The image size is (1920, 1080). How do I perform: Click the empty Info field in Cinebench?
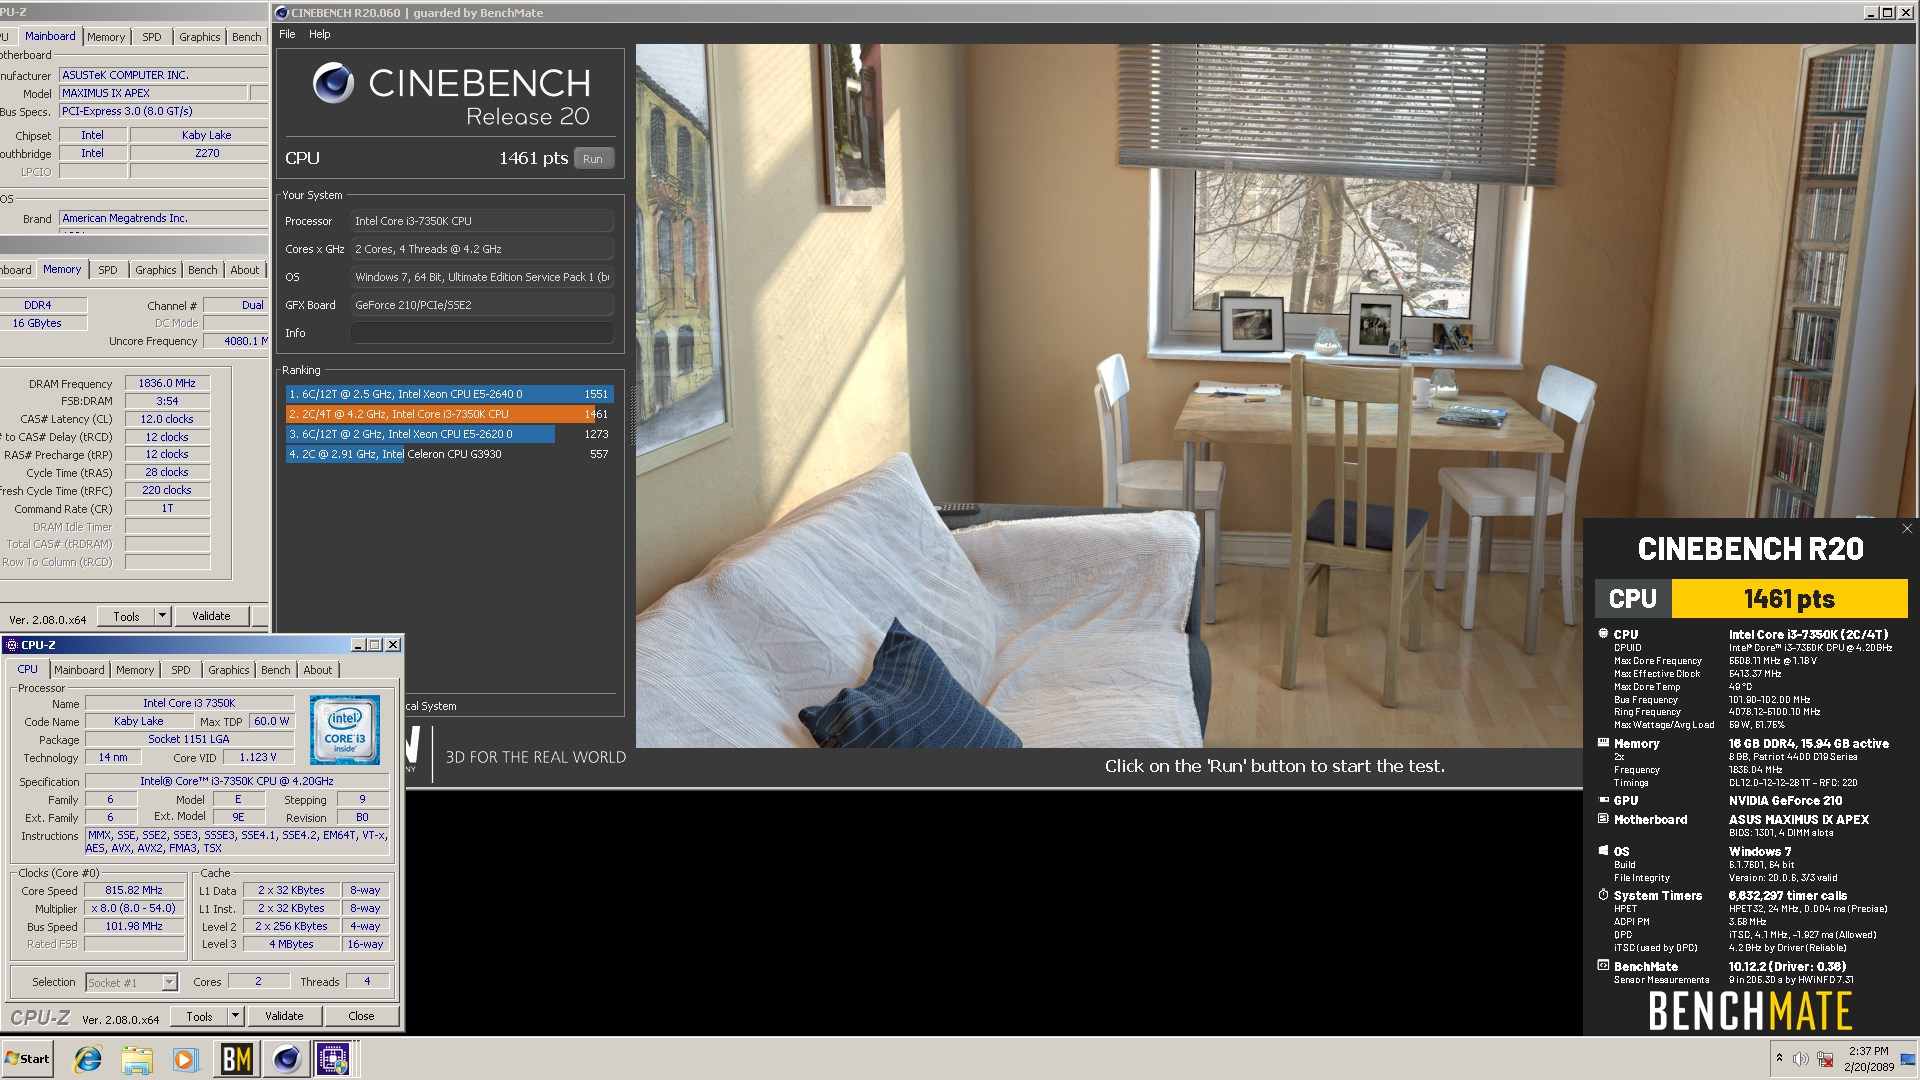(x=482, y=333)
